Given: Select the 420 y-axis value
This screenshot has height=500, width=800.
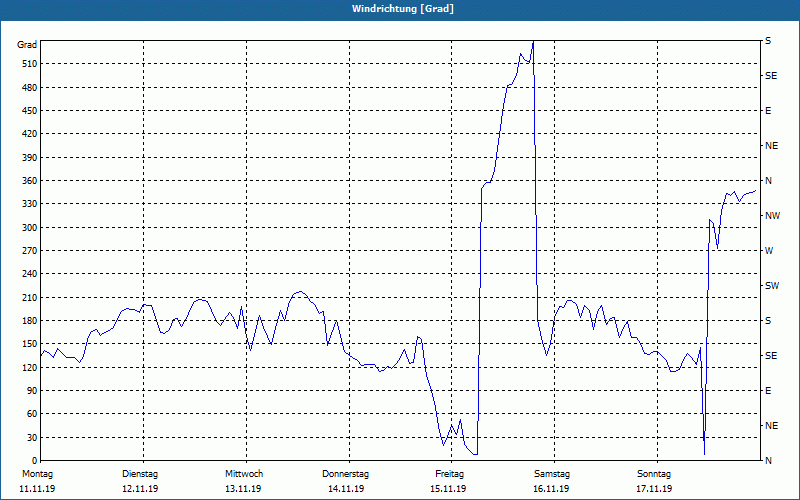Looking at the screenshot, I should tap(31, 134).
